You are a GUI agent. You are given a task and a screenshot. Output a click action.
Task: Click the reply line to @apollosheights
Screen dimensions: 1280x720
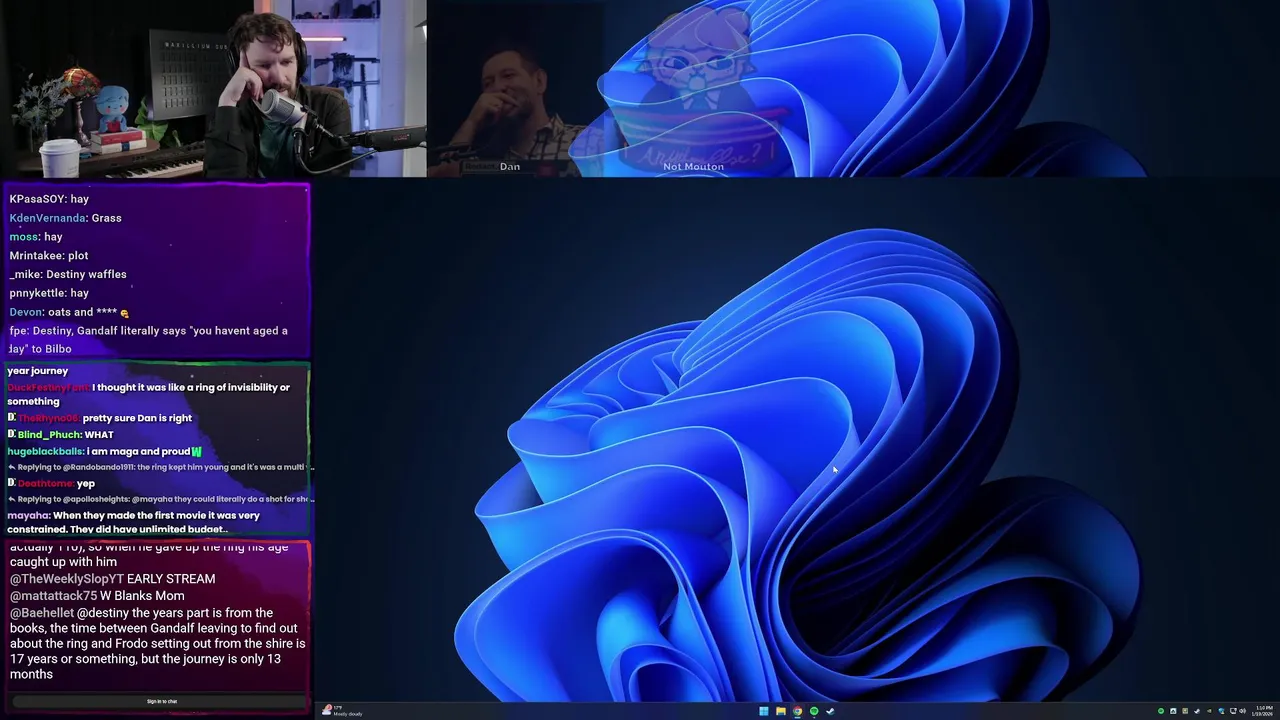[x=161, y=499]
